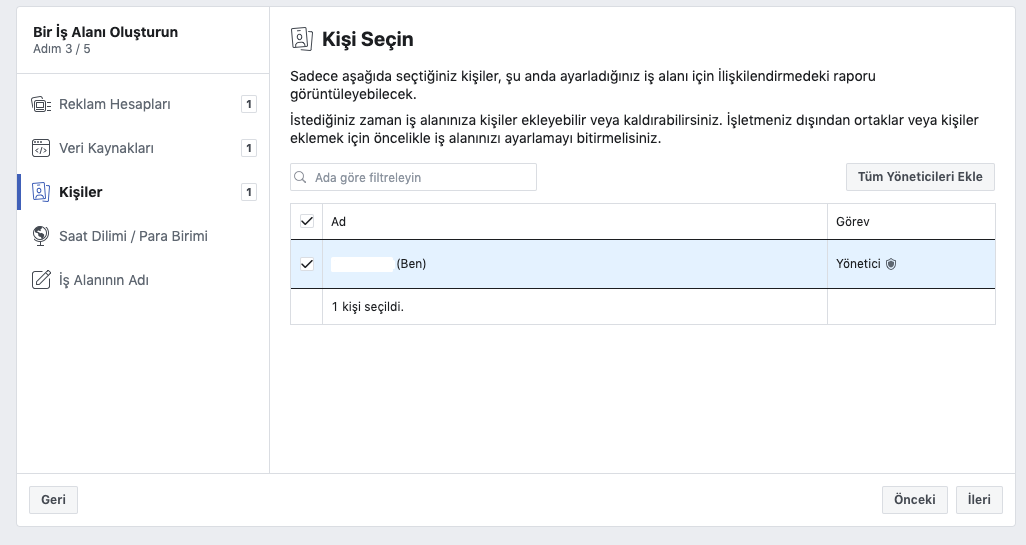The image size is (1026, 545).
Task: Open the Veri Kaynakları step
Action: [x=143, y=148]
